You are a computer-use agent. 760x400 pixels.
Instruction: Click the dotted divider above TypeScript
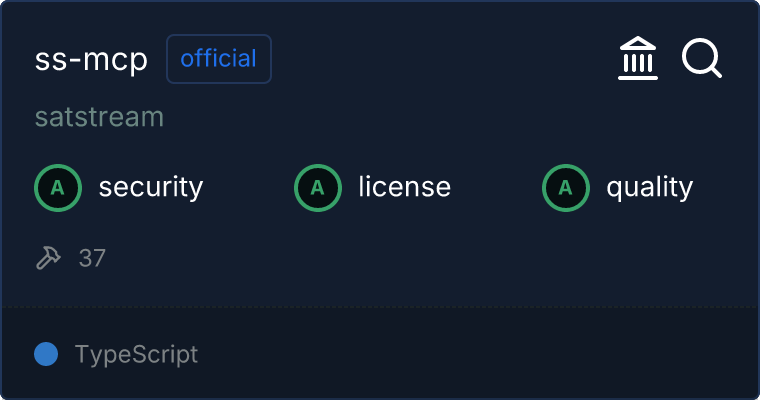380,306
